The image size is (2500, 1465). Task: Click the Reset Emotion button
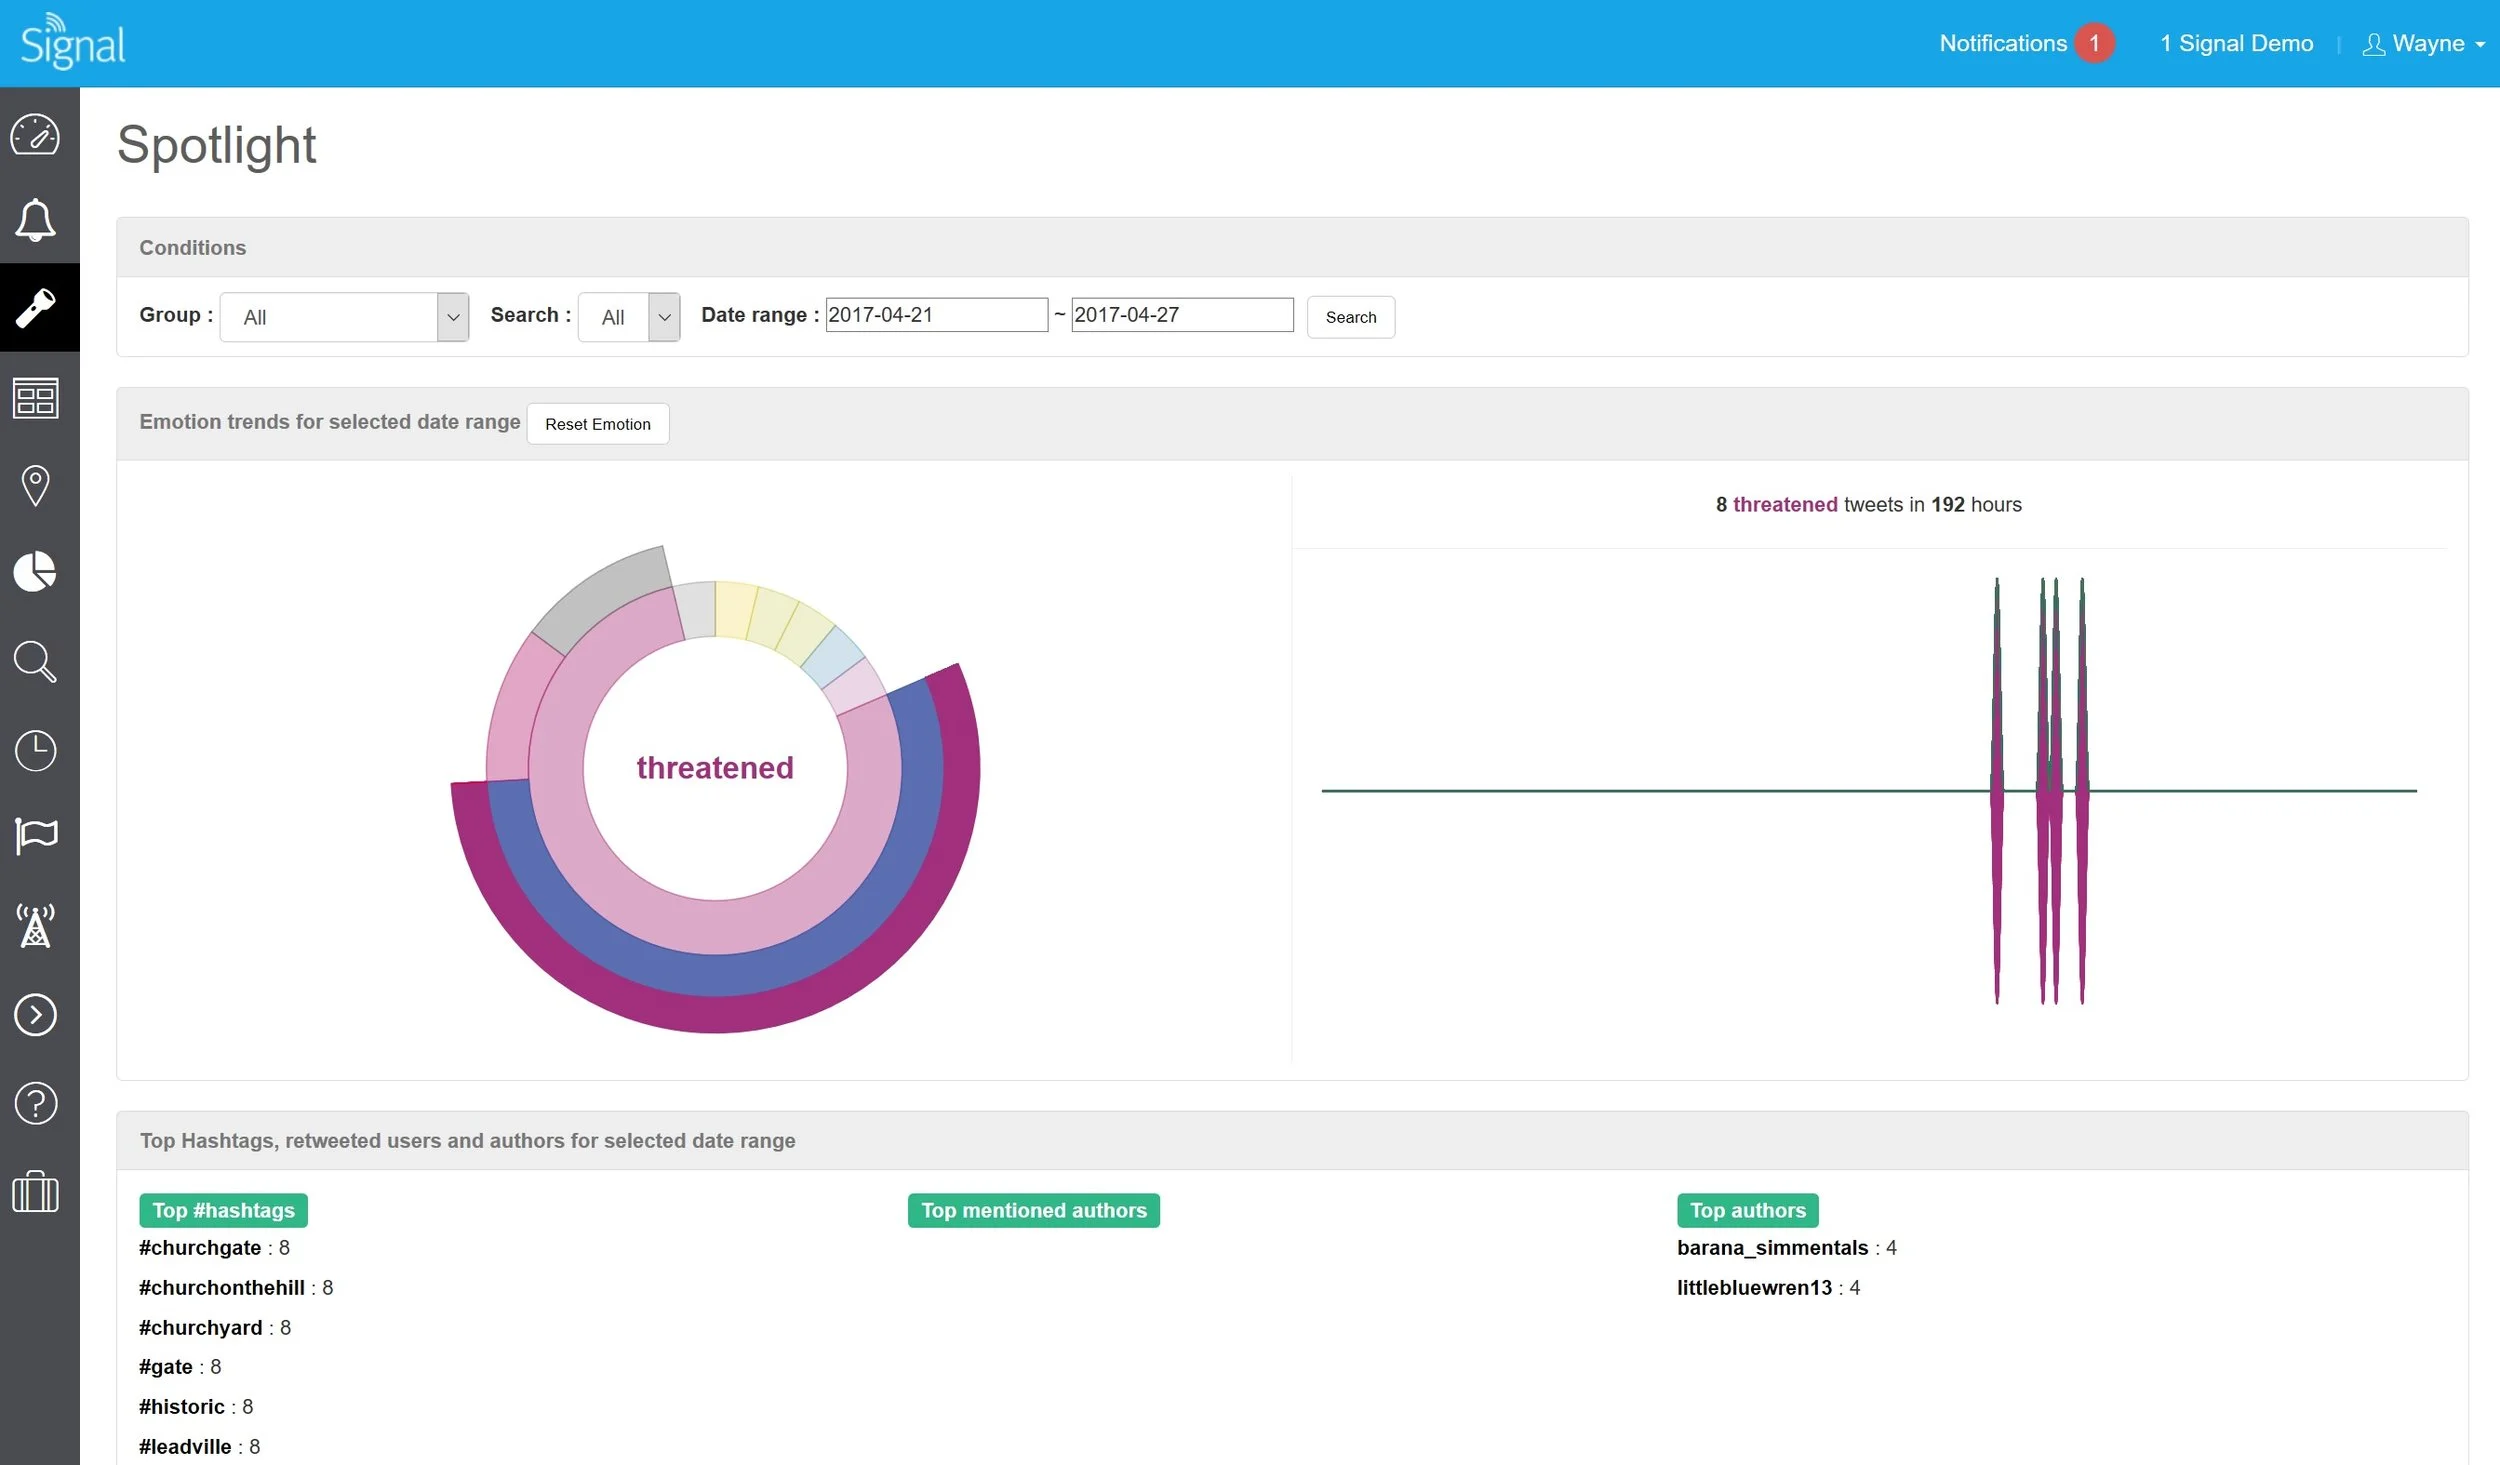pyautogui.click(x=597, y=423)
